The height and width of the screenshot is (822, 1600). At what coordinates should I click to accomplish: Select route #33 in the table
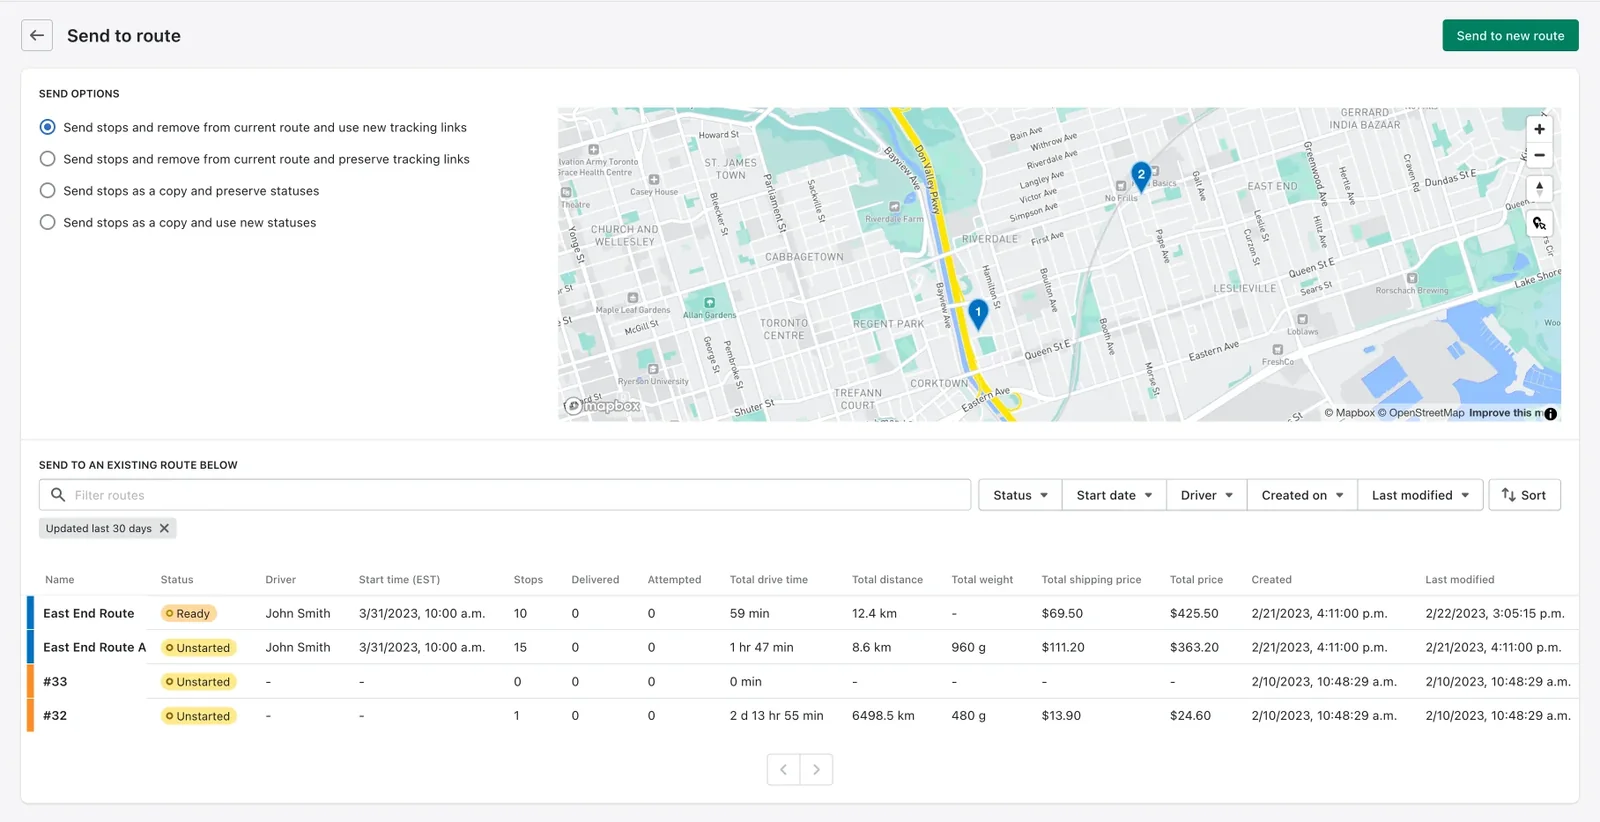click(55, 682)
